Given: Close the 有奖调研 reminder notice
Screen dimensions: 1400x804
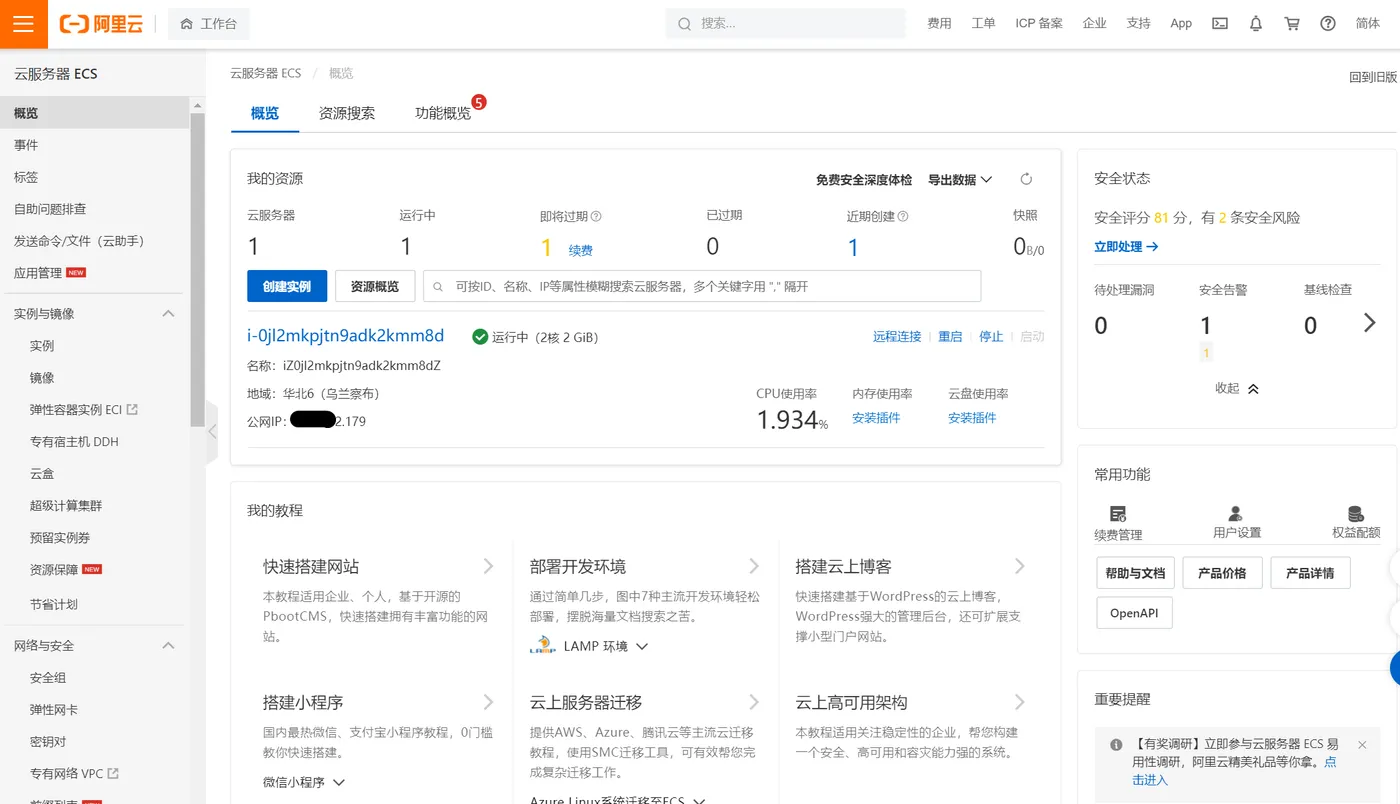Looking at the screenshot, I should click(1362, 745).
